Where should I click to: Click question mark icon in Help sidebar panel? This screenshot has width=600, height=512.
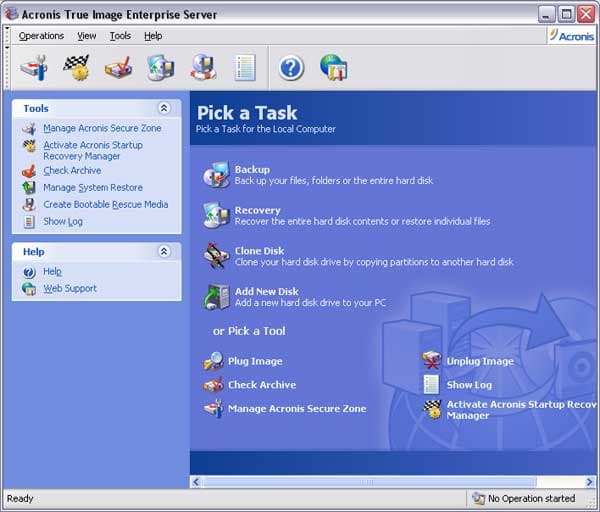pyautogui.click(x=29, y=272)
